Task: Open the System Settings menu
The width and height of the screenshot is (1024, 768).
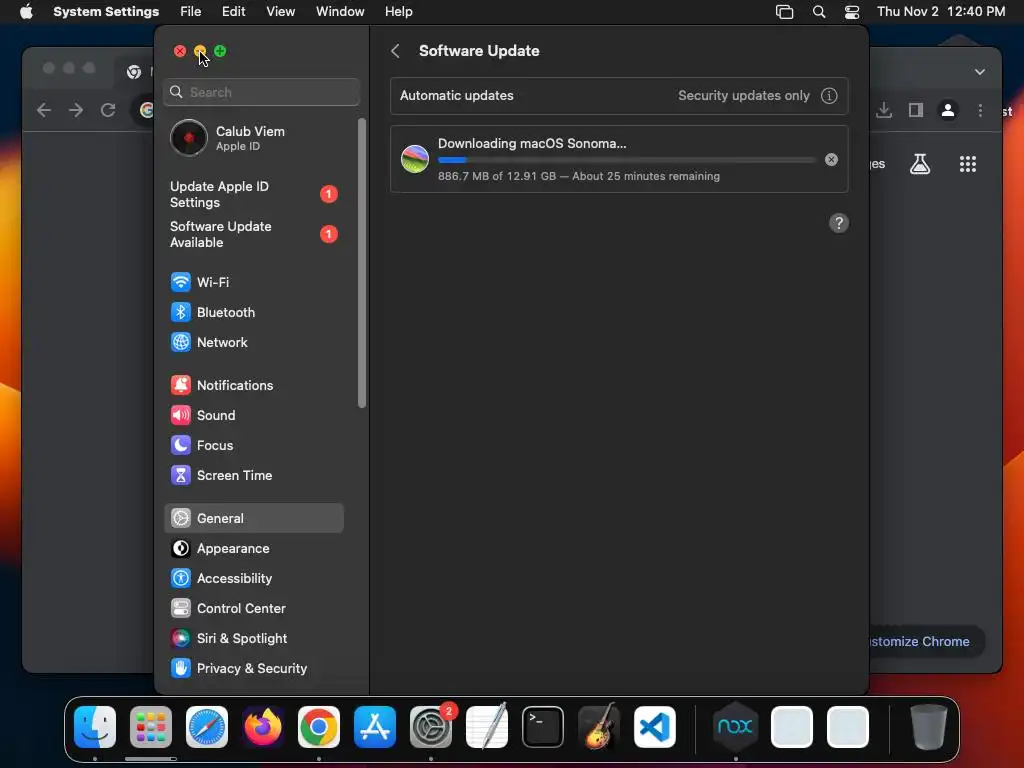Action: coord(106,12)
